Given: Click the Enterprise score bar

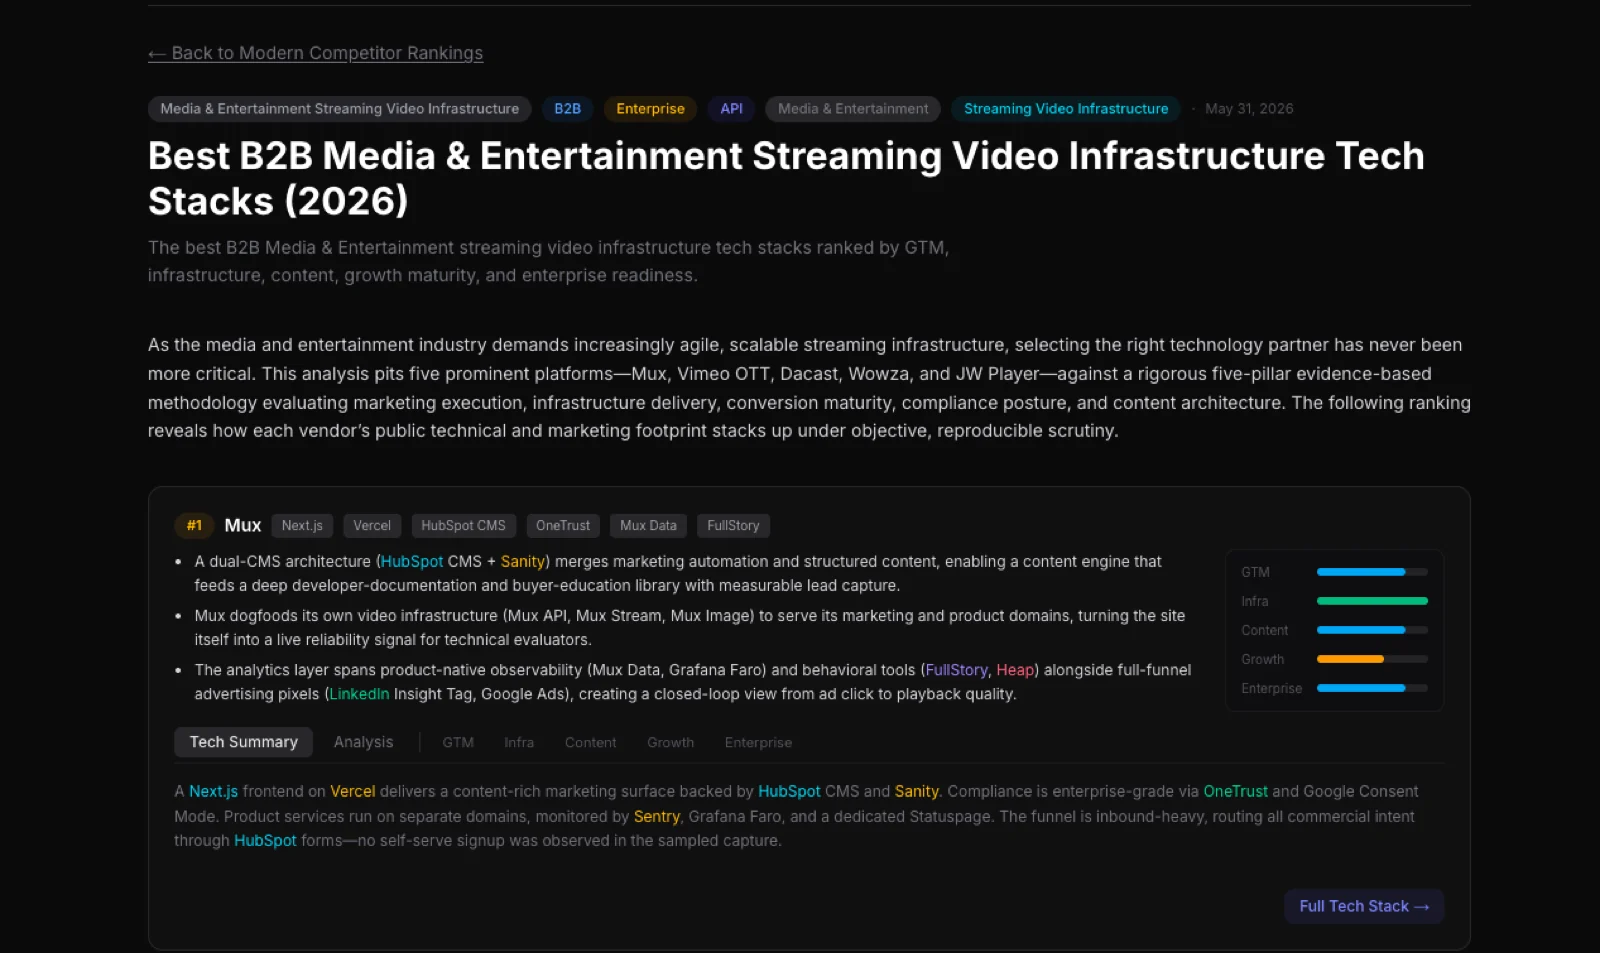Looking at the screenshot, I should tap(1372, 688).
